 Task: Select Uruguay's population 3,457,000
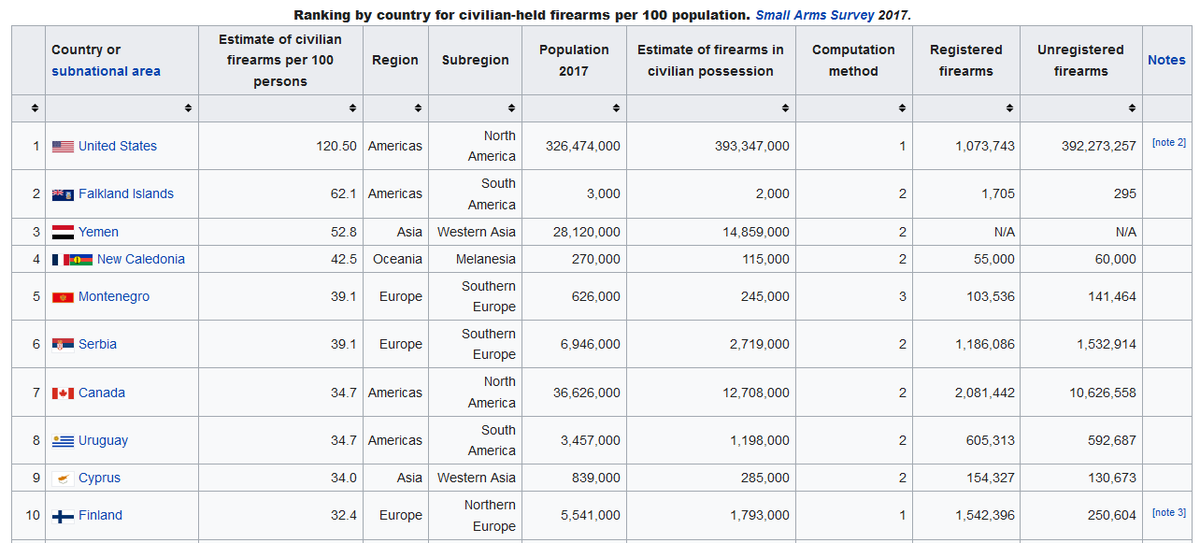tap(590, 441)
